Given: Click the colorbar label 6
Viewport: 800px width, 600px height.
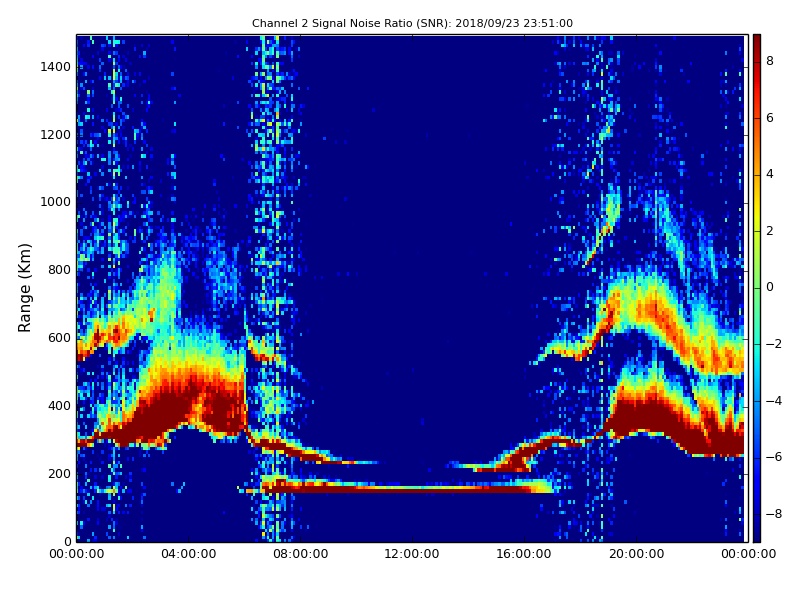Looking at the screenshot, I should 770,118.
